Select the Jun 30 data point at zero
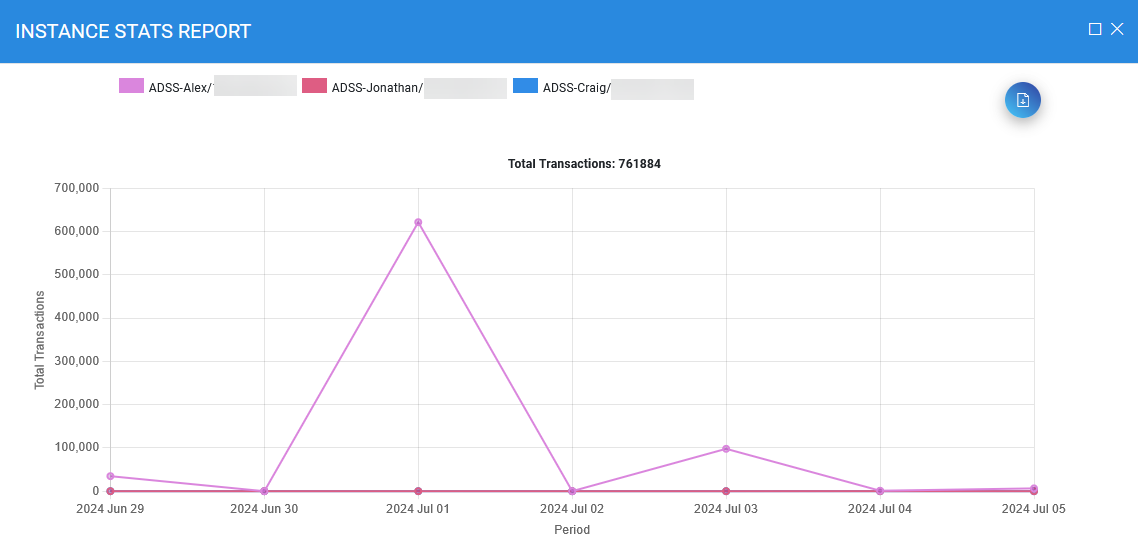The height and width of the screenshot is (549, 1138). (264, 491)
